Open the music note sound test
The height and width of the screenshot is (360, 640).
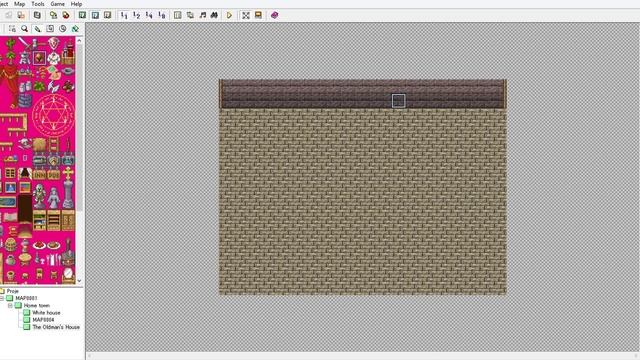(202, 15)
